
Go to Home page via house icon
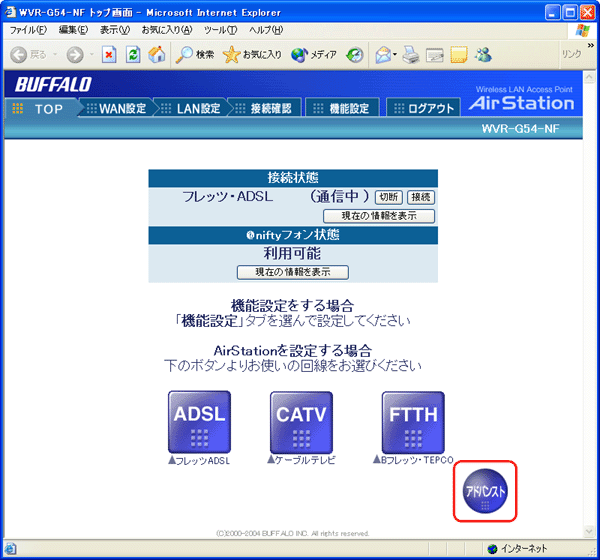click(157, 55)
